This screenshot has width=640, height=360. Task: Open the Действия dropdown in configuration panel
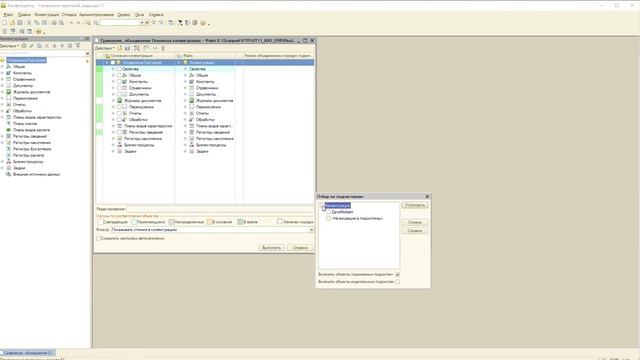click(x=9, y=46)
